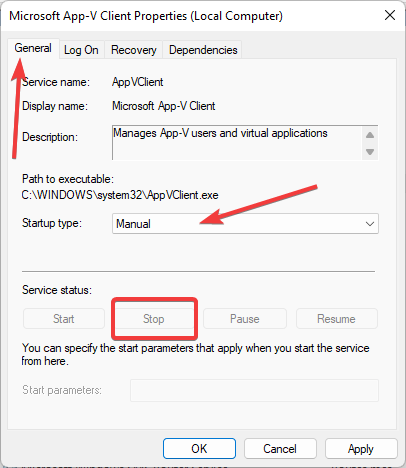Image resolution: width=406 pixels, height=468 pixels.
Task: Cancel the properties dialog
Action: [280, 449]
